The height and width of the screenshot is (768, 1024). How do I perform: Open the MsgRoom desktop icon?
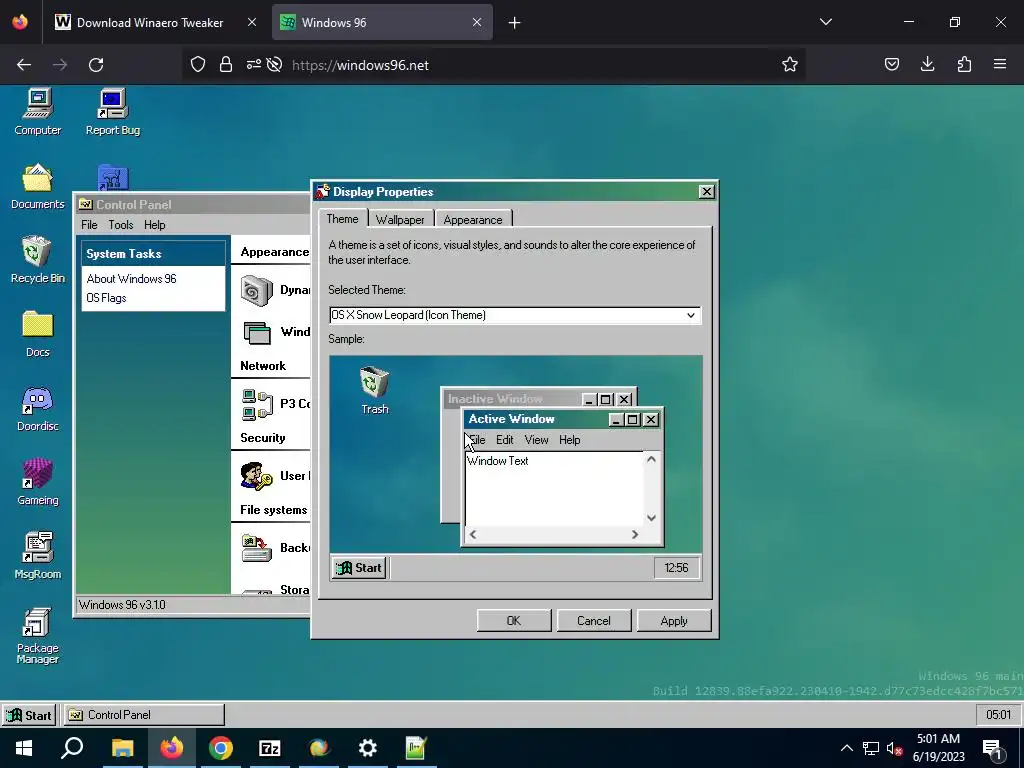[37, 556]
